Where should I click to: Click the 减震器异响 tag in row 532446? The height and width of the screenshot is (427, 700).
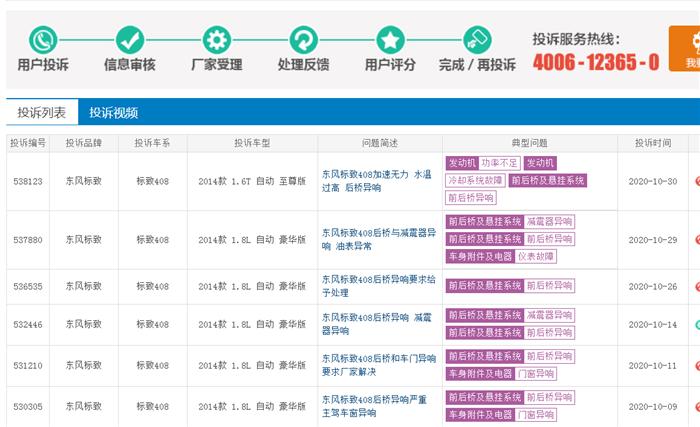(x=549, y=315)
